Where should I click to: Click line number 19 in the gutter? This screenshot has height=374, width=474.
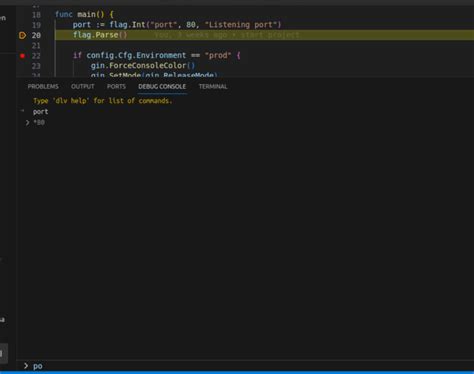coord(36,25)
